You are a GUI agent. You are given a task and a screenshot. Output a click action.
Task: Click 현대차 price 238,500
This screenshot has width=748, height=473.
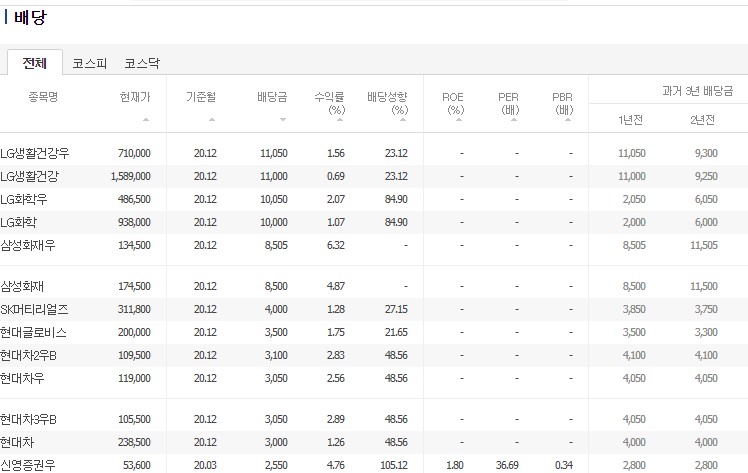coord(135,442)
